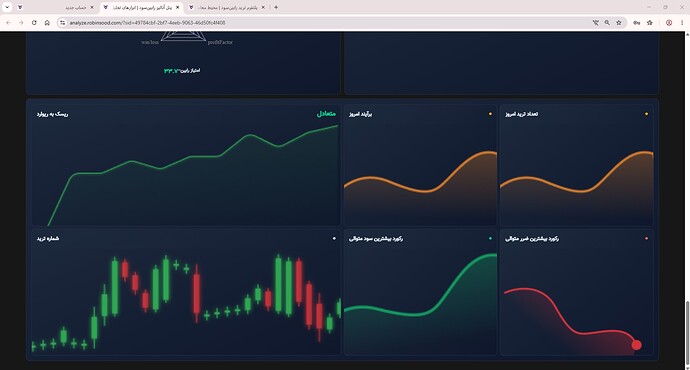This screenshot has height=370, width=690.
Task: Minimize the browser window
Action: [649, 7]
